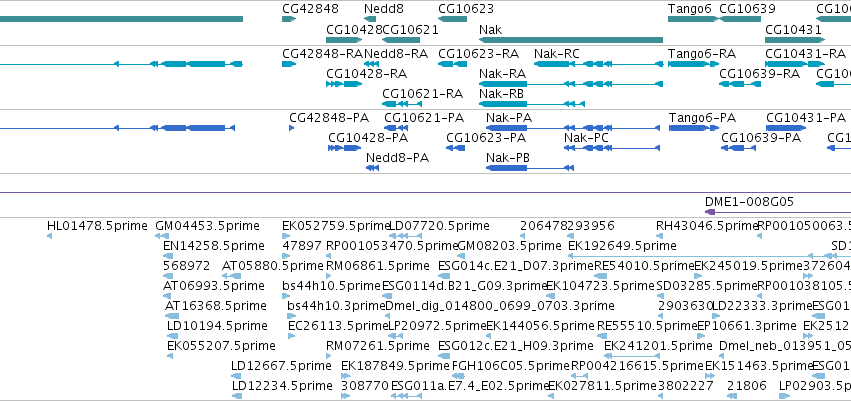Viewport: 851px width, 401px height.
Task: Select the RH43046.5prime EST
Action: point(659,236)
